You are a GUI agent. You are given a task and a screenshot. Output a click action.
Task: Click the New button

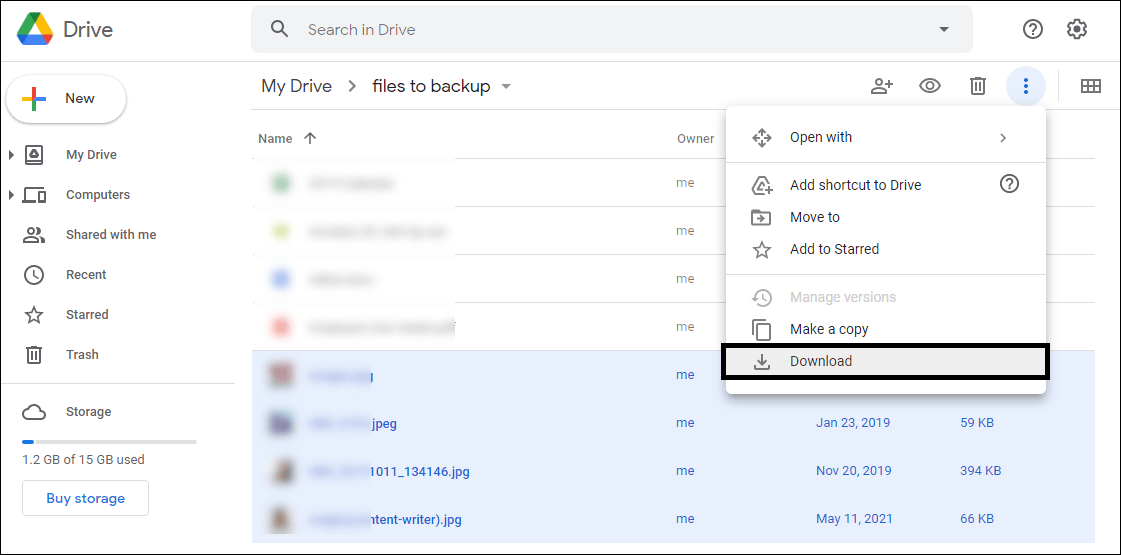point(66,99)
